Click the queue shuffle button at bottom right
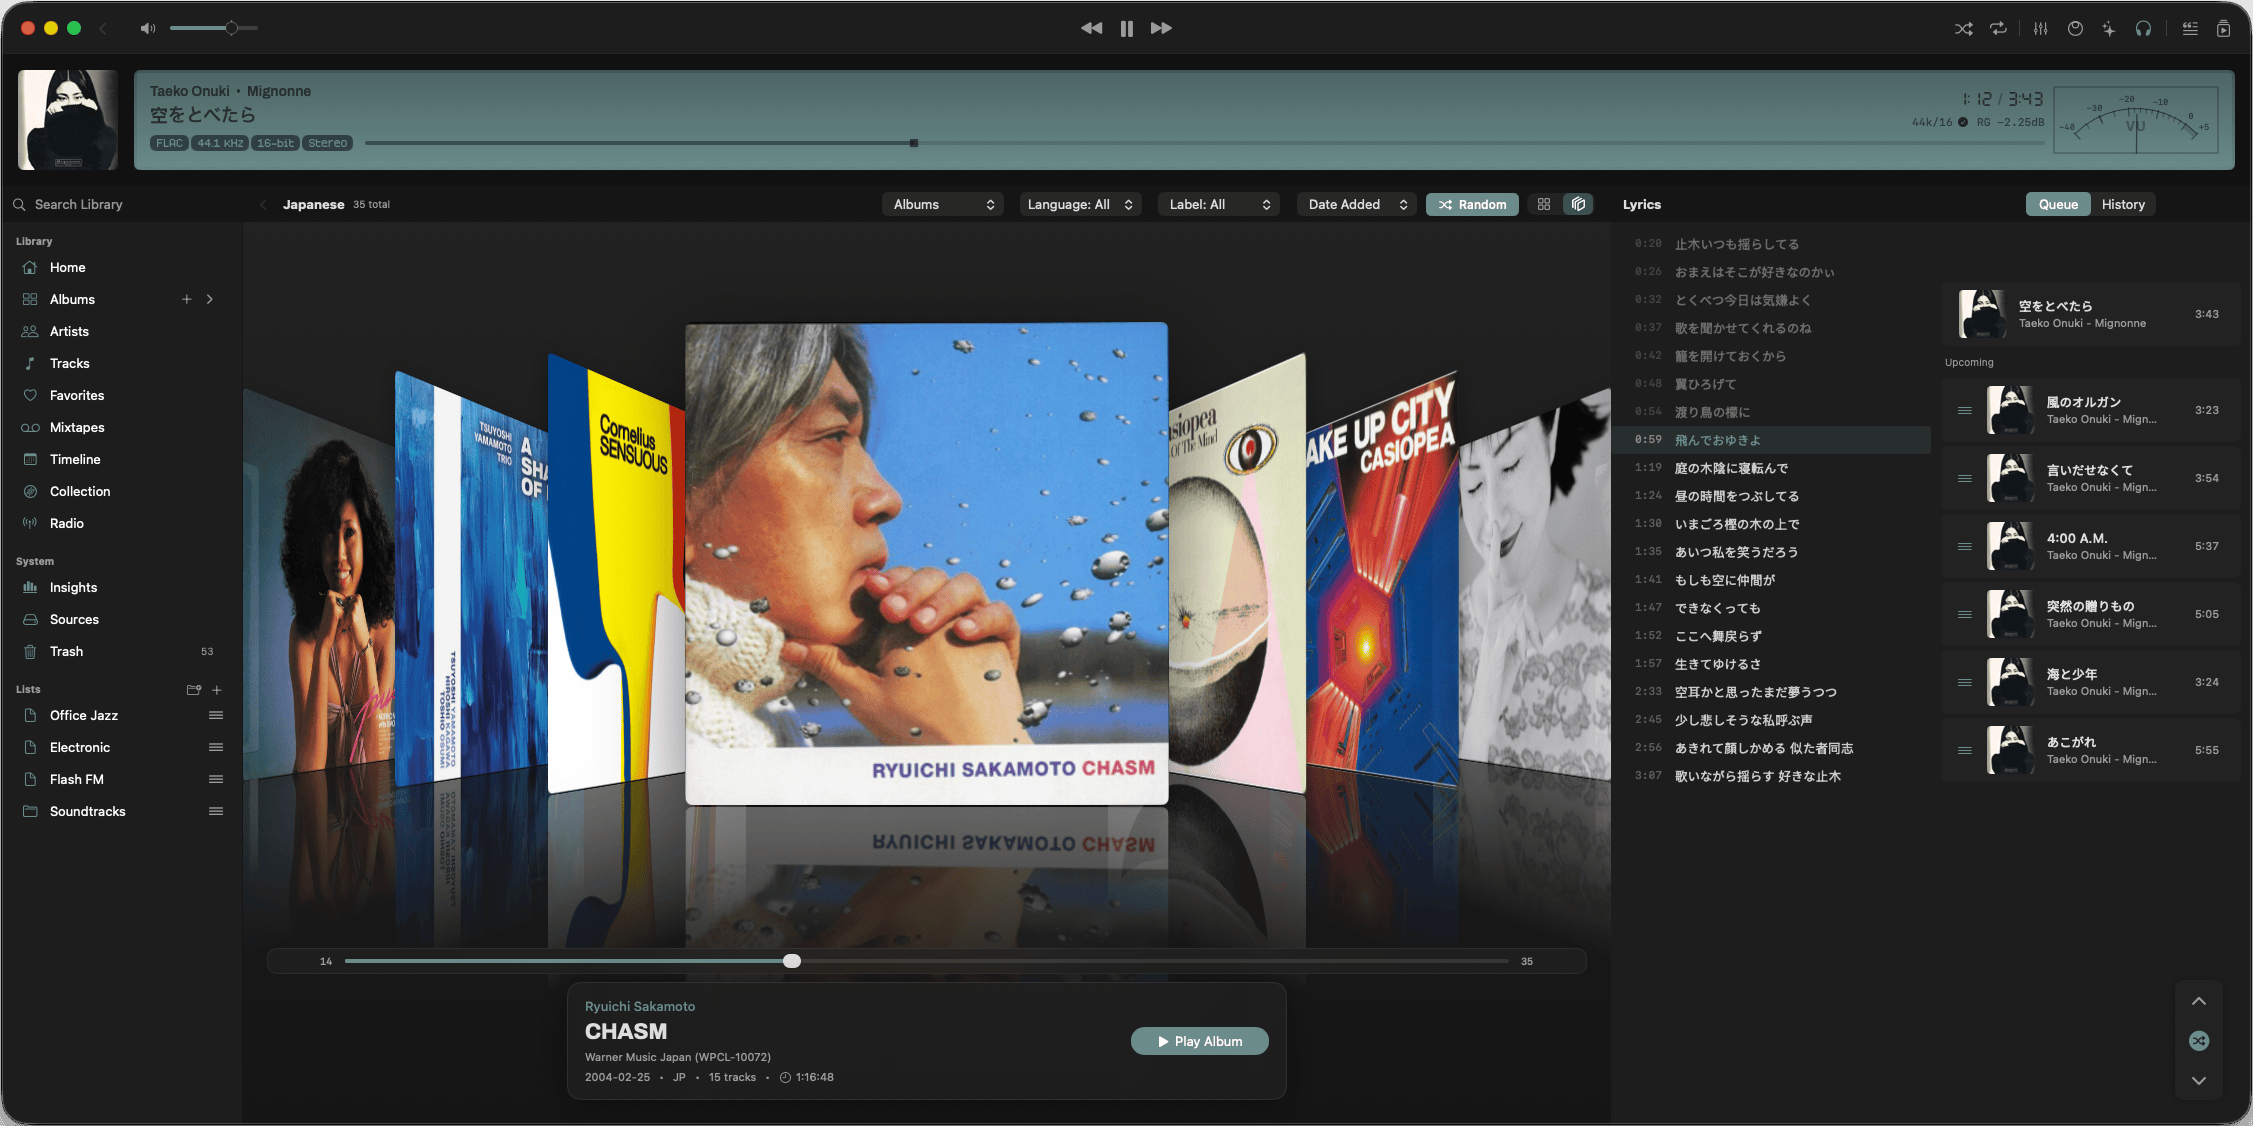Image resolution: width=2253 pixels, height=1126 pixels. pos(2199,1041)
